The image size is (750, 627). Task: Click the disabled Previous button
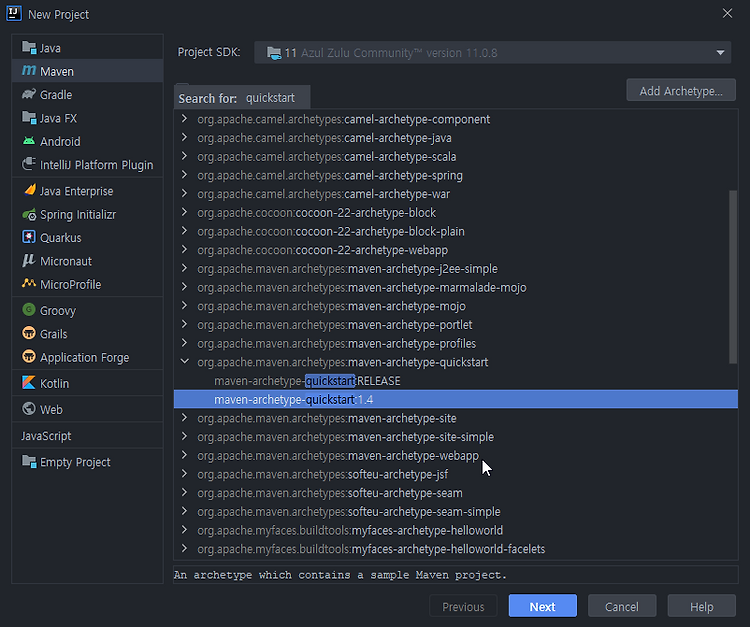coord(463,606)
